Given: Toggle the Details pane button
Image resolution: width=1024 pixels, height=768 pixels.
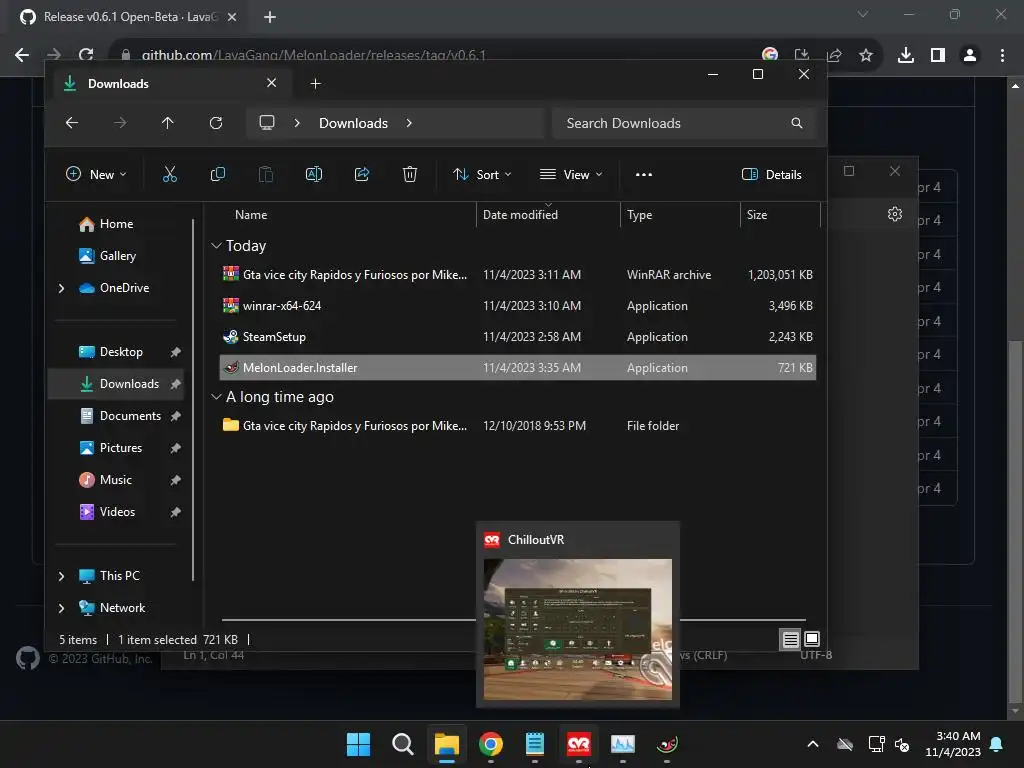Looking at the screenshot, I should click(x=771, y=174).
